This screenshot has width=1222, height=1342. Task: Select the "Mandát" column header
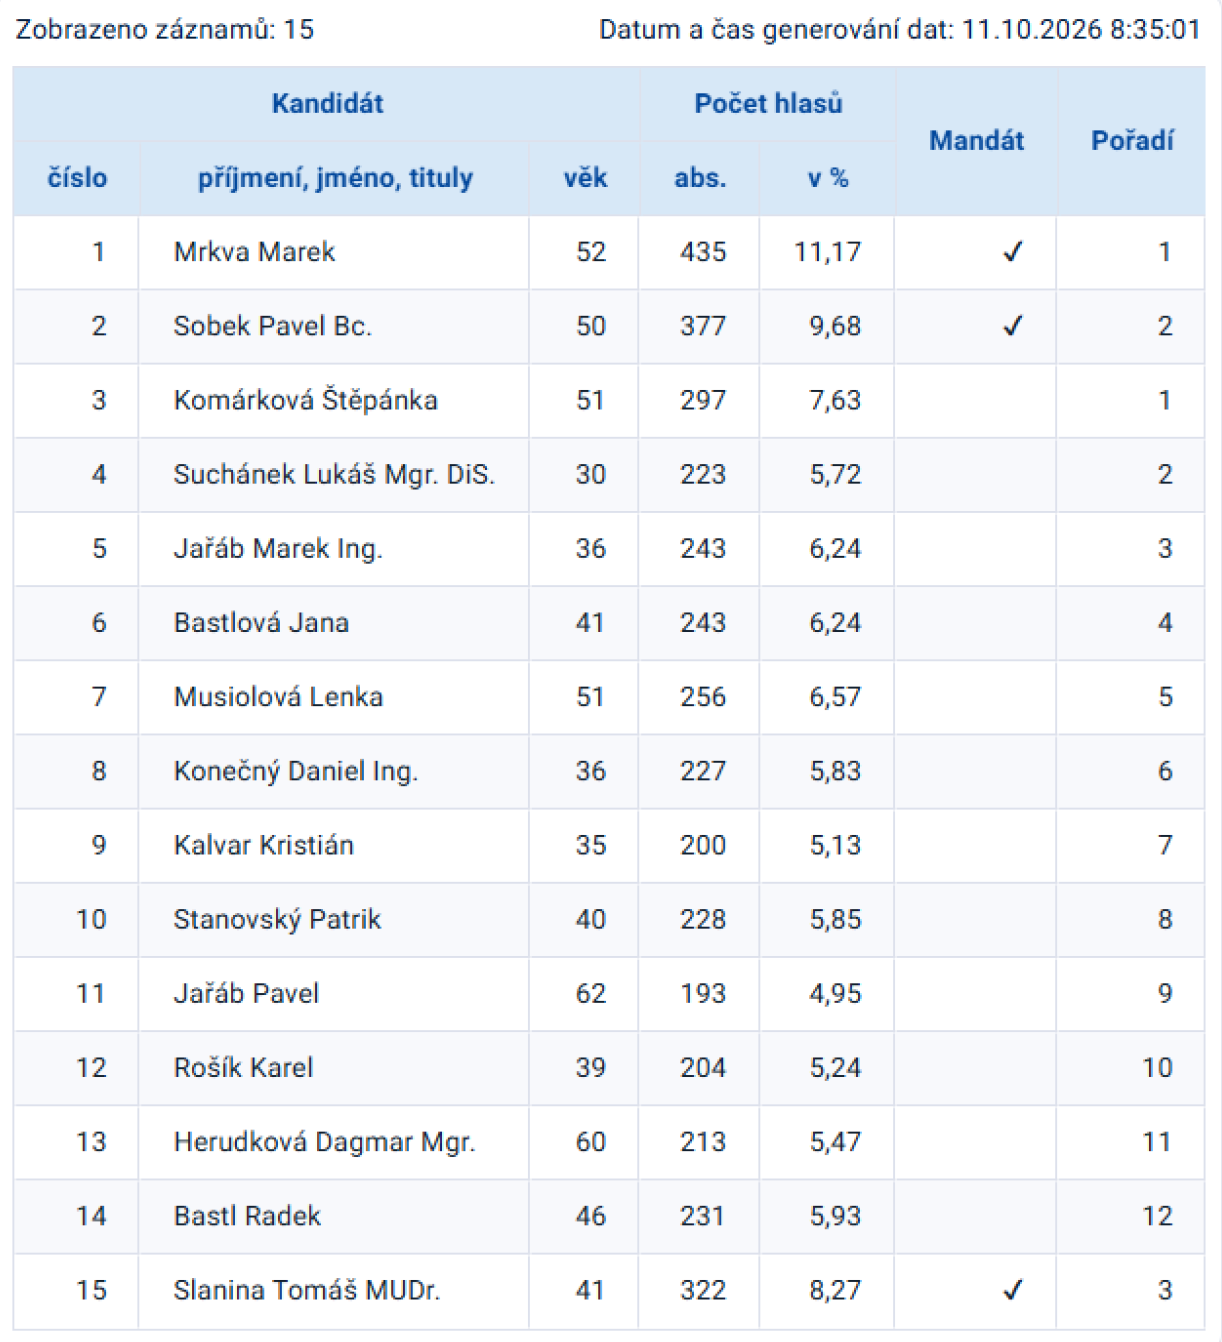coord(976,141)
